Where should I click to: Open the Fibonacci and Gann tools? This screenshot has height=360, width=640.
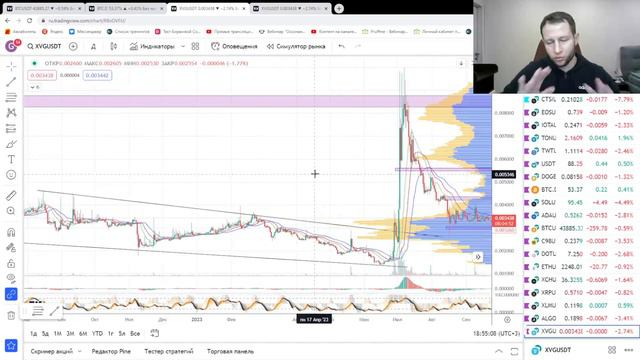[x=11, y=97]
